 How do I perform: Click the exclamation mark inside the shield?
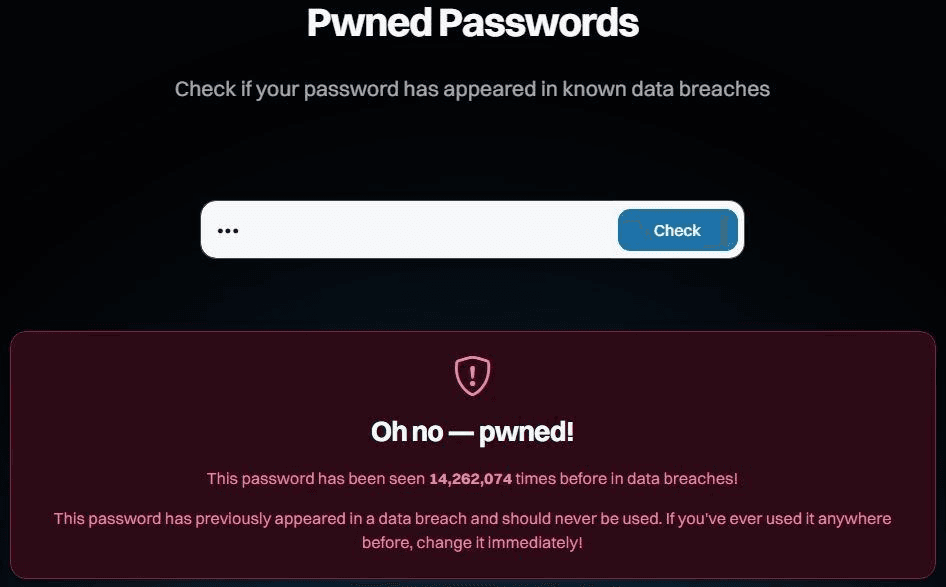[x=472, y=375]
